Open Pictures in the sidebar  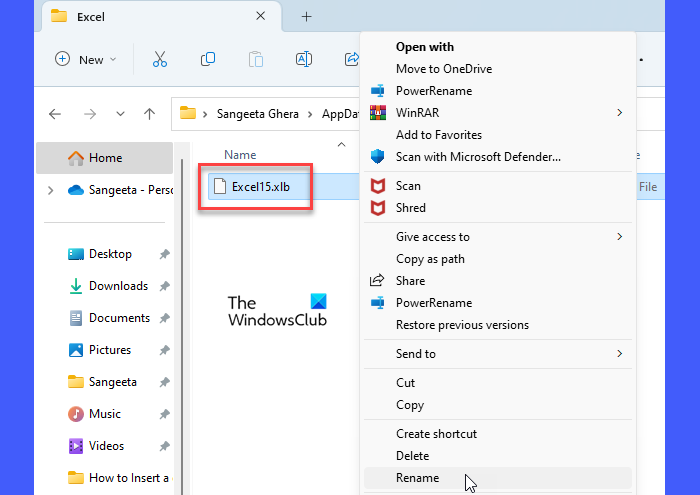[x=100, y=350]
